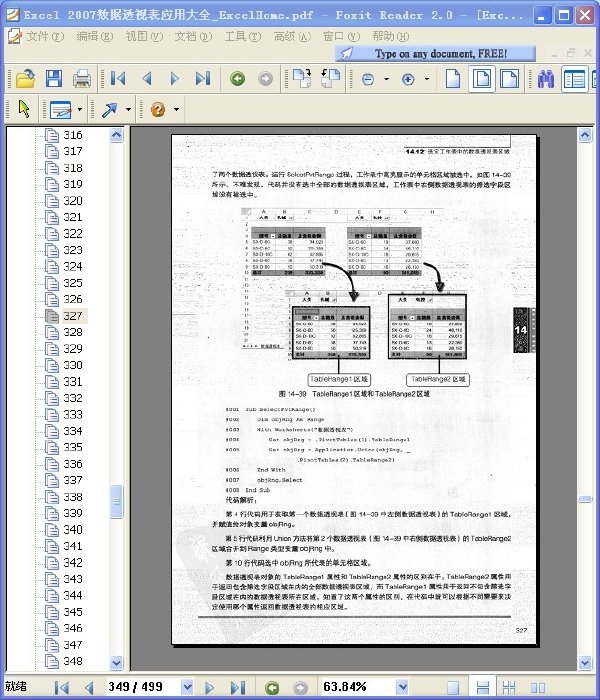Select fit page view icon
This screenshot has height=700, width=600.
pos(482,79)
